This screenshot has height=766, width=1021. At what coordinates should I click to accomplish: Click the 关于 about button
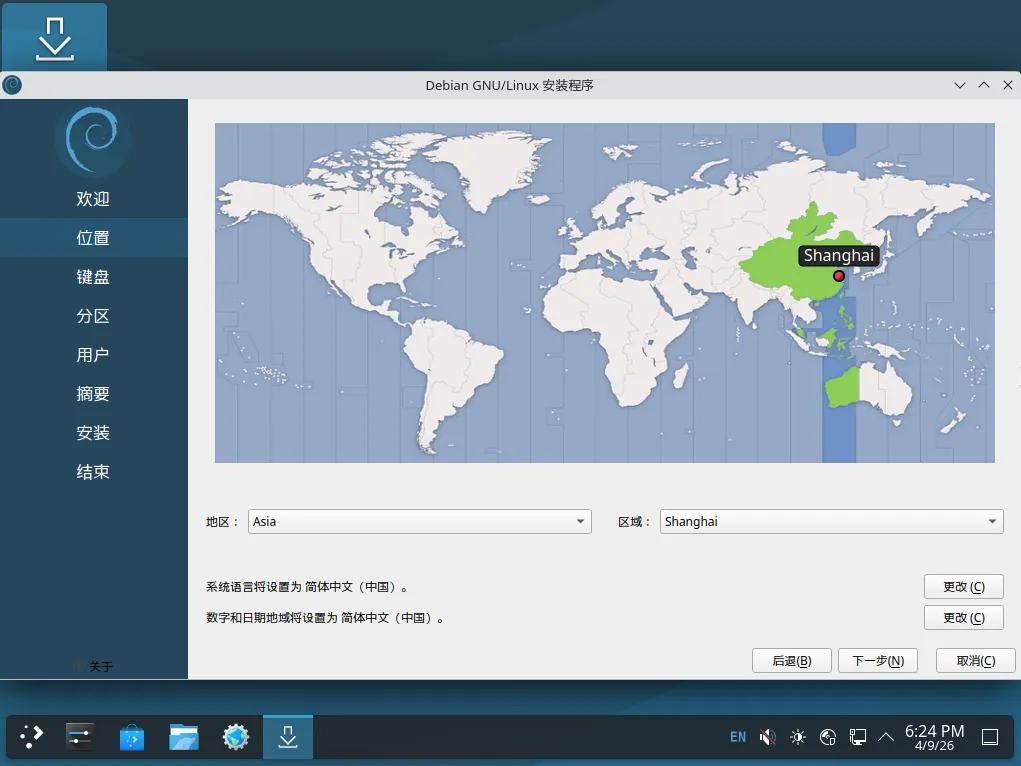pyautogui.click(x=94, y=666)
